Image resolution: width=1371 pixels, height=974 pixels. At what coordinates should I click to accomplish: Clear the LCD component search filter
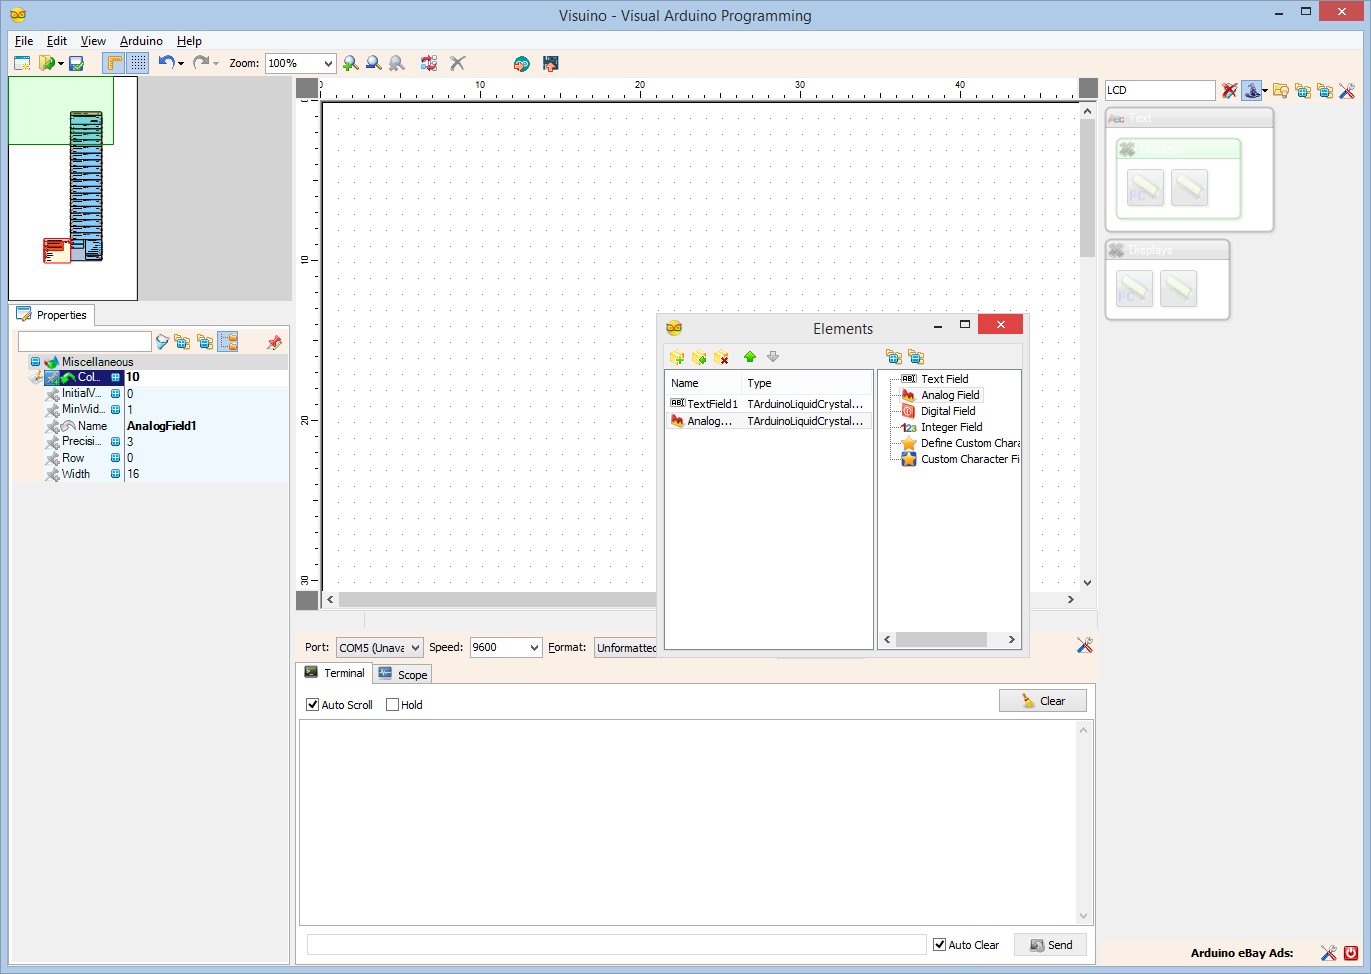(x=1230, y=91)
